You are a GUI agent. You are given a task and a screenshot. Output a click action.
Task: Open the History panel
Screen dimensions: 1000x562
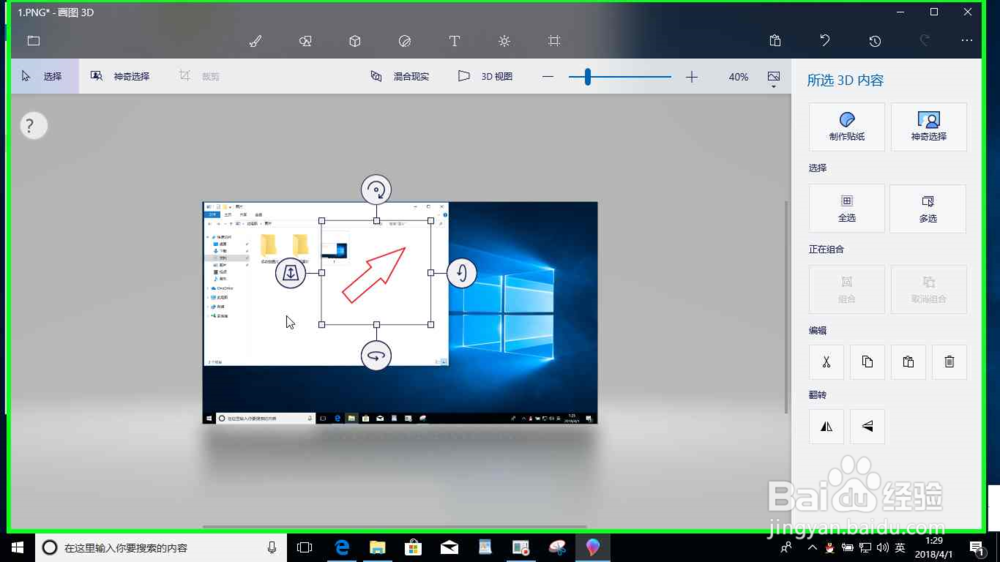(874, 41)
